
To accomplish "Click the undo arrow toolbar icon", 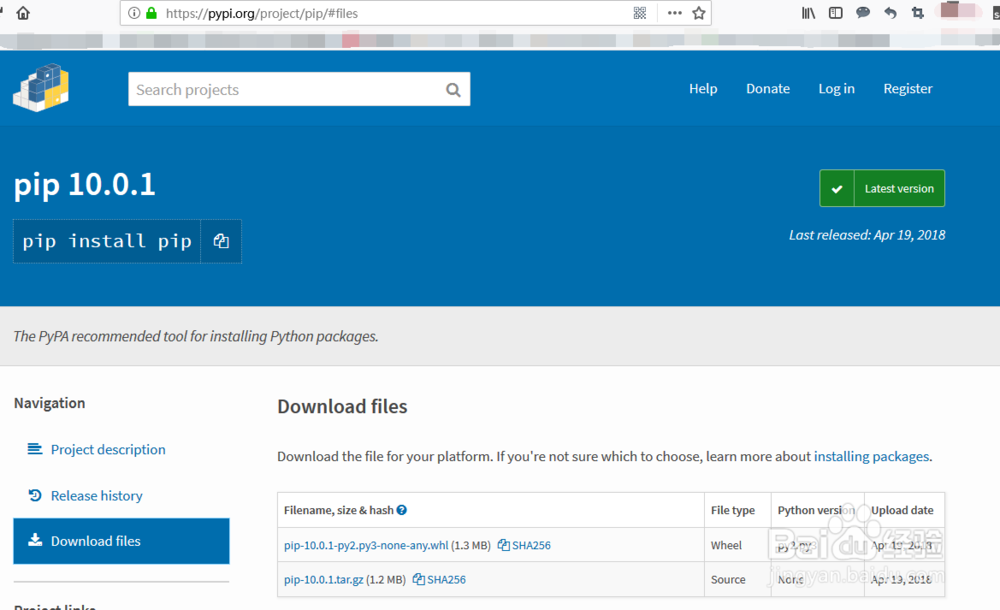I will (890, 13).
